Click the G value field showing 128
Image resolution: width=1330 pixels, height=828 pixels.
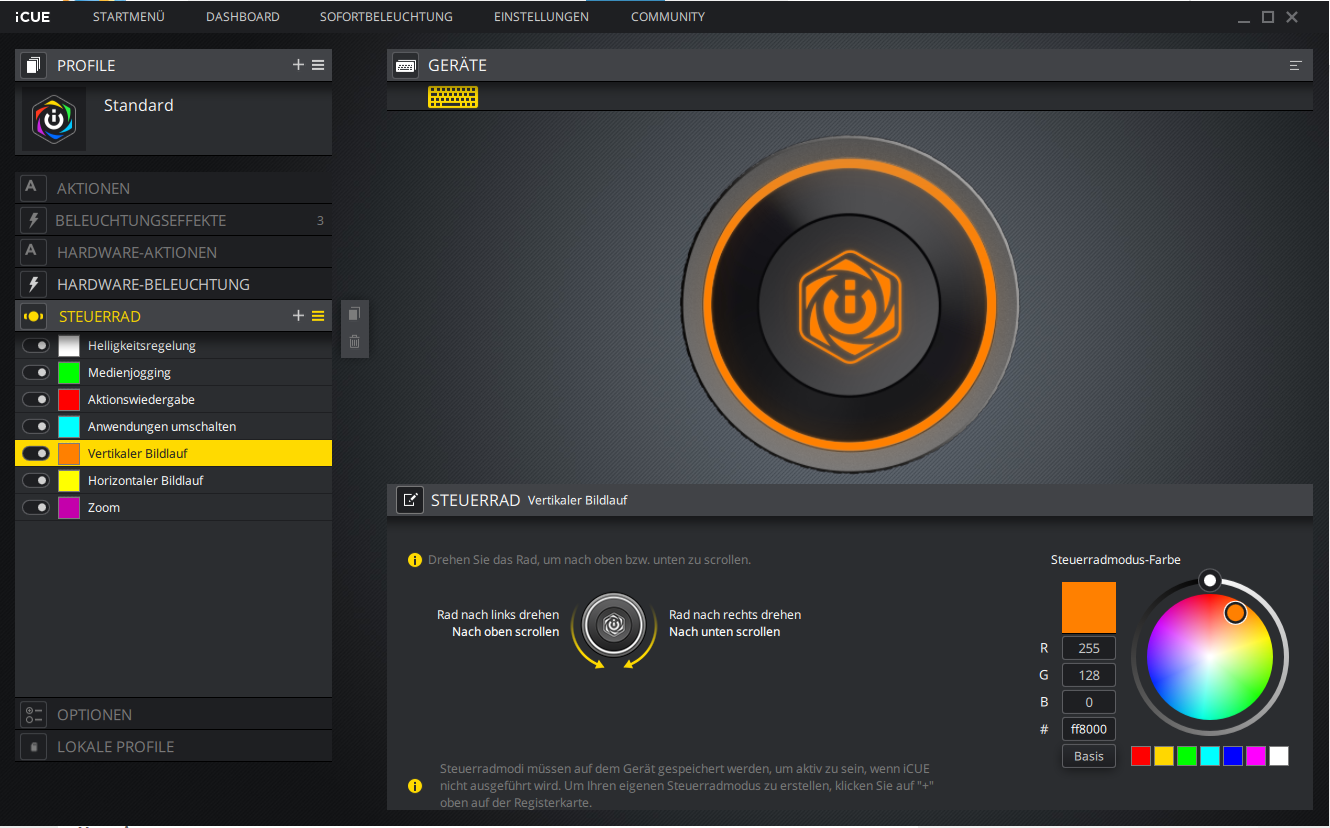coord(1089,675)
